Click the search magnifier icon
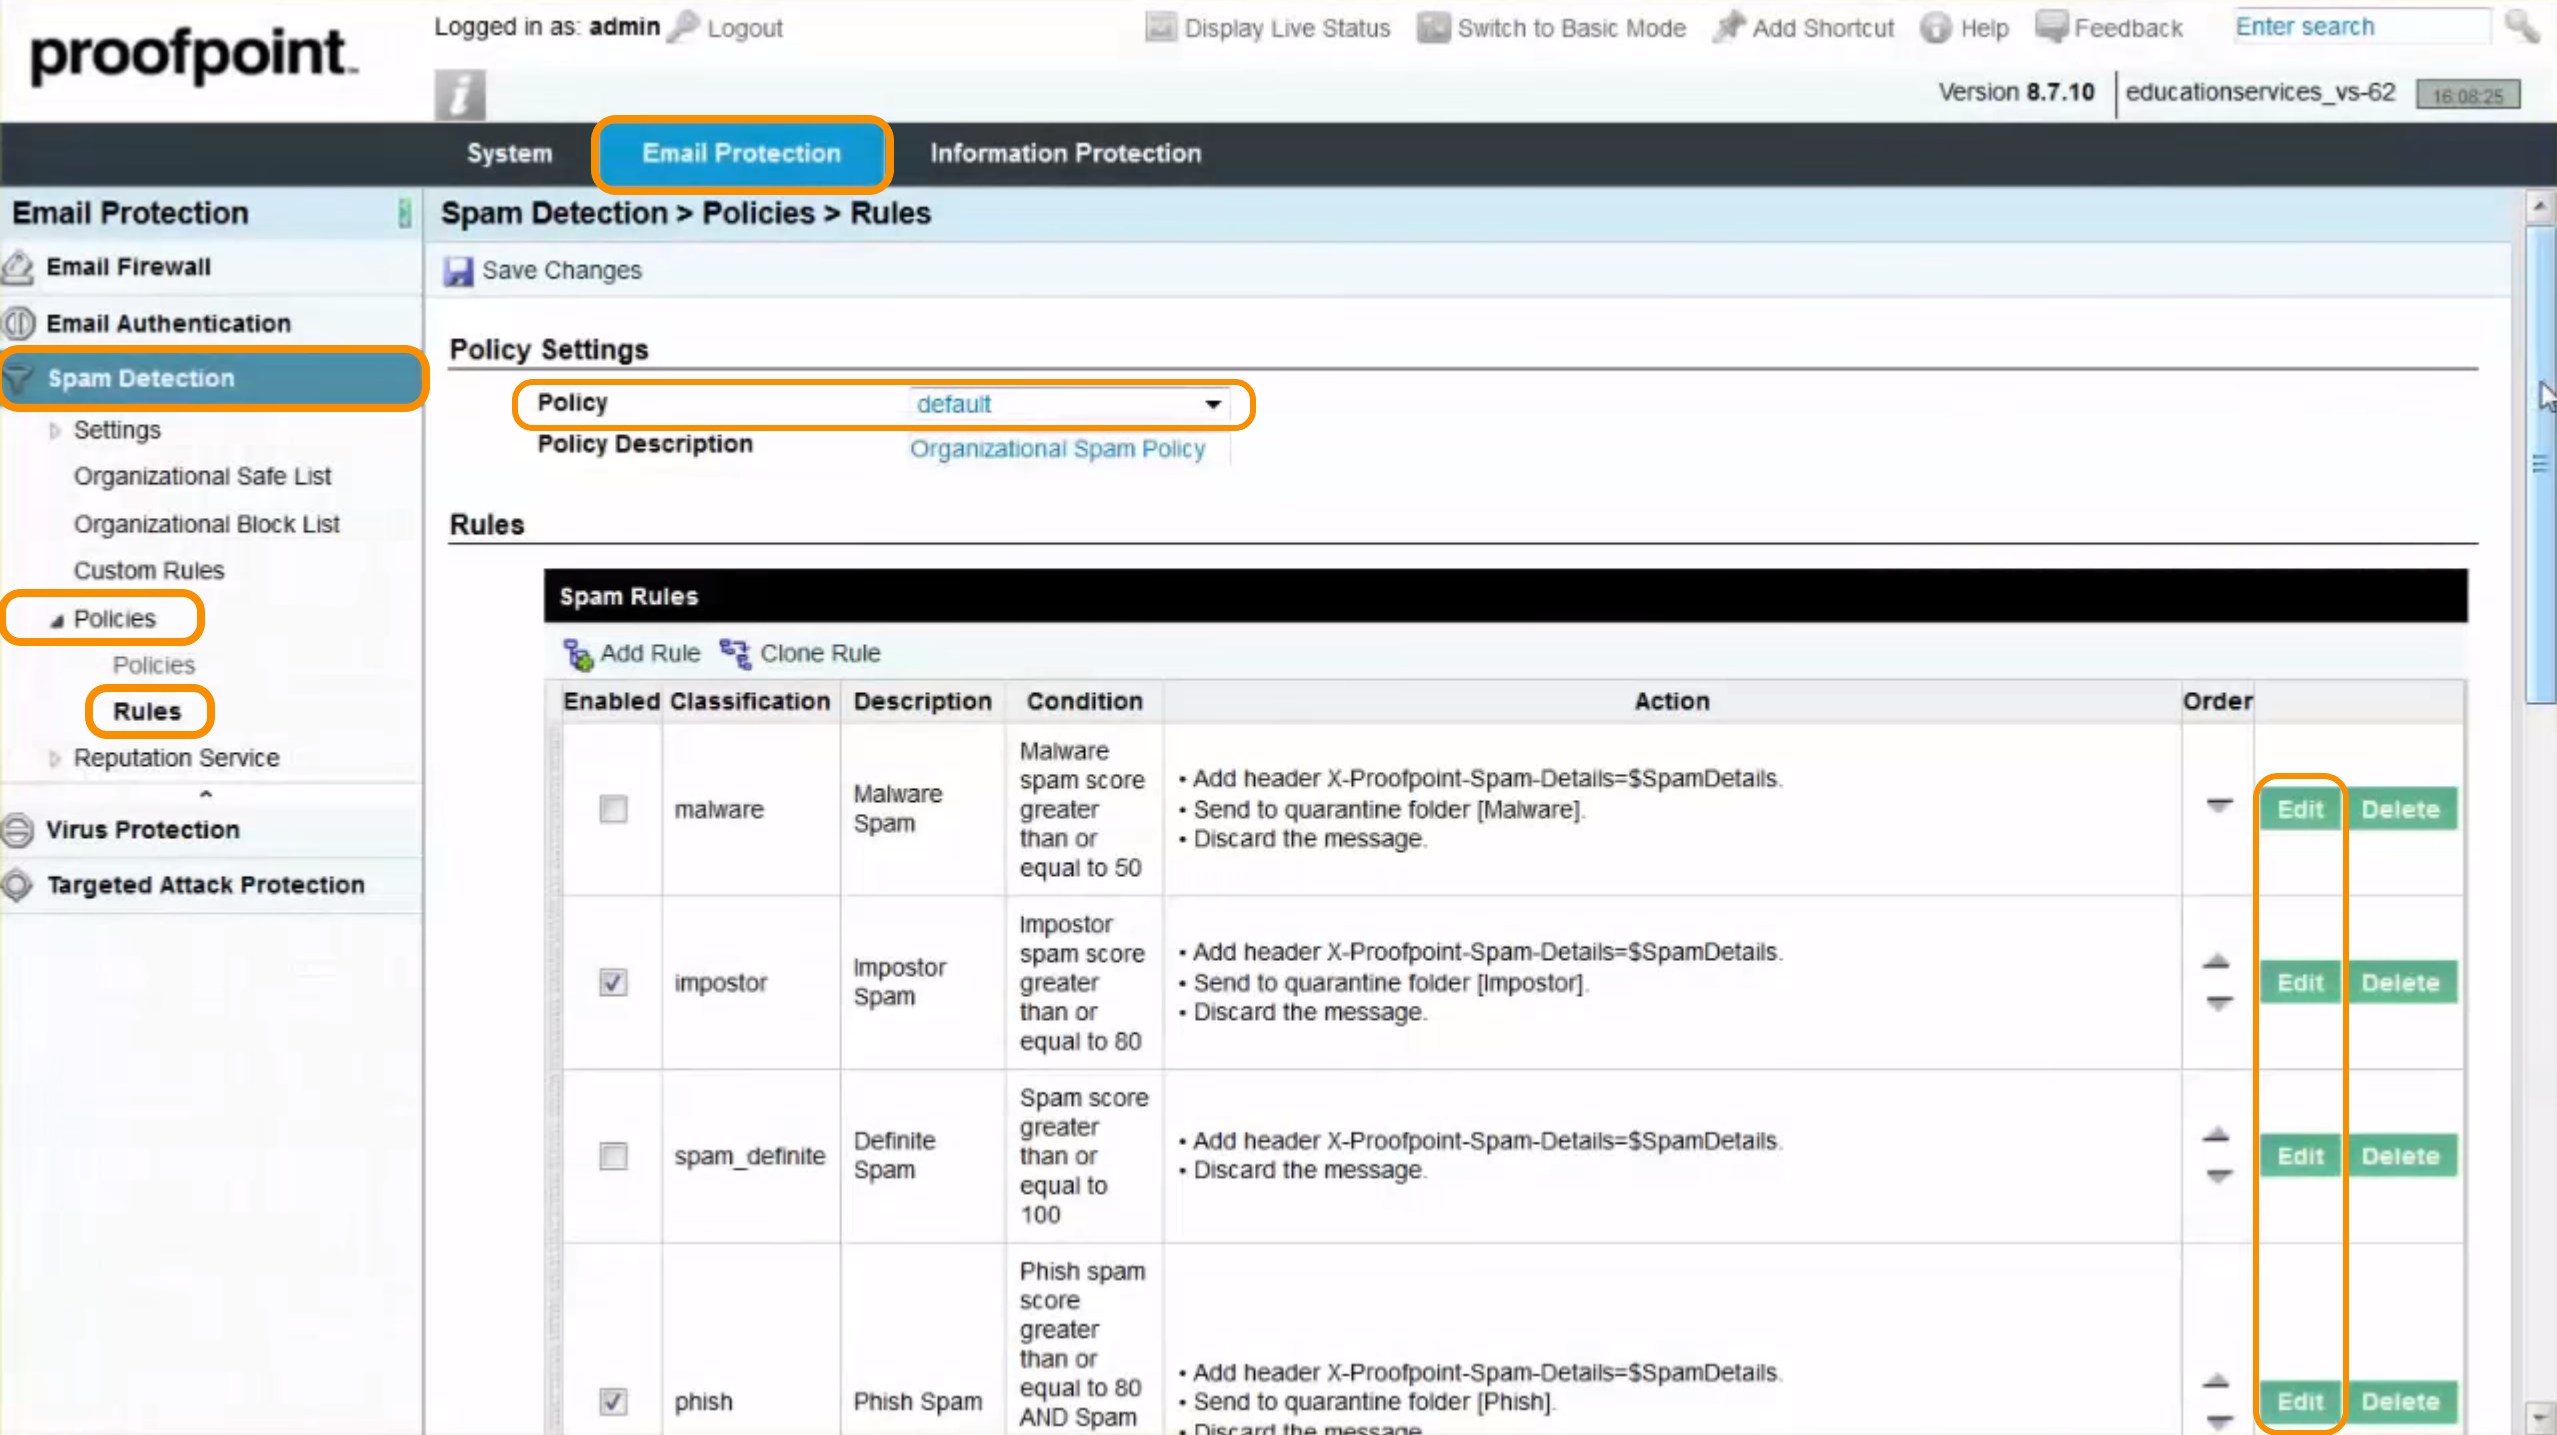This screenshot has height=1435, width=2557. (2523, 27)
